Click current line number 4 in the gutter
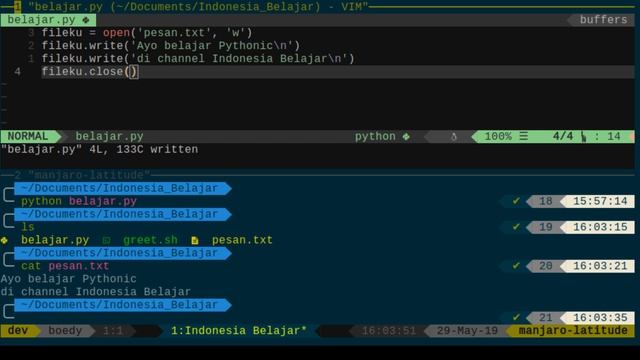This screenshot has height=360, width=640. point(17,72)
